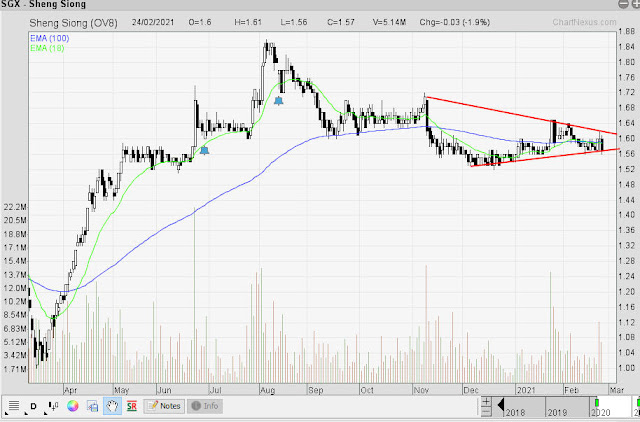Select the hand pan tool
The width and height of the screenshot is (640, 422).
[x=112, y=406]
